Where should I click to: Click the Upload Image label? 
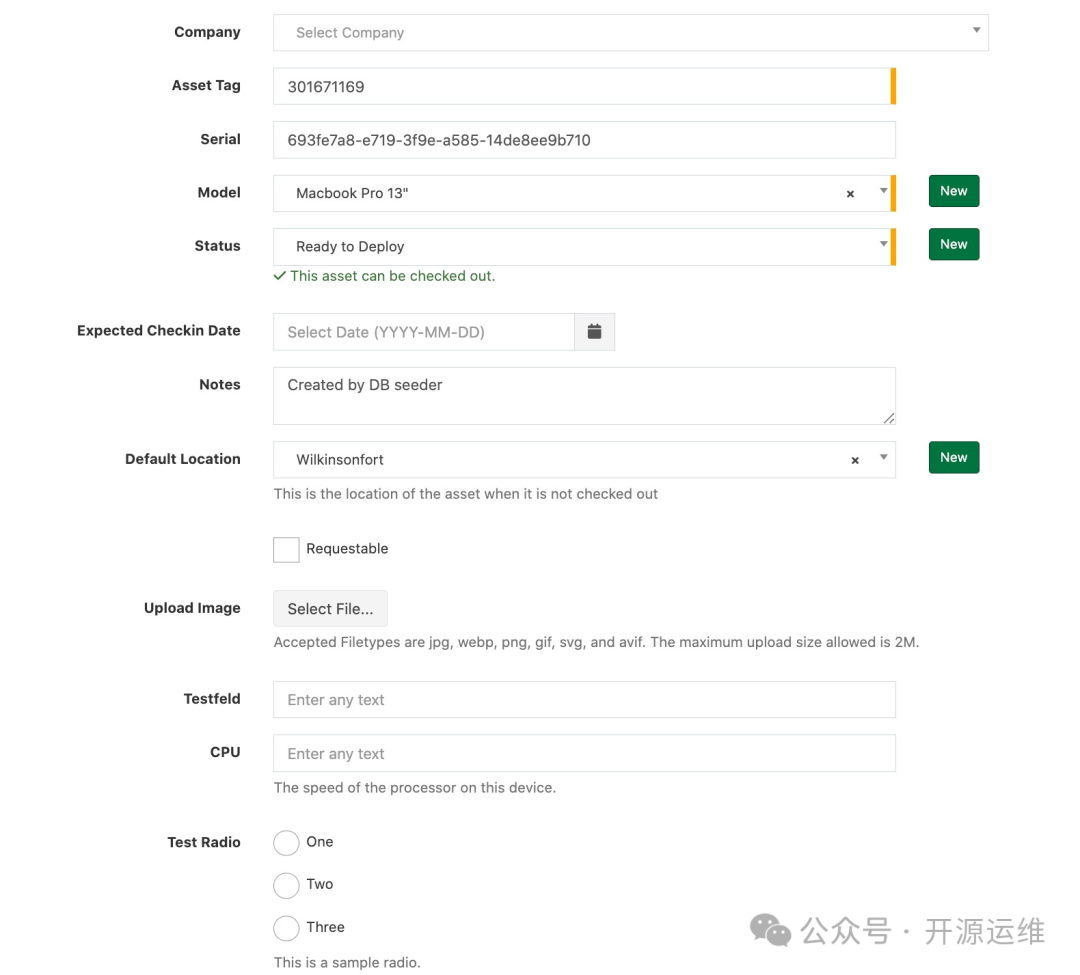click(x=192, y=608)
